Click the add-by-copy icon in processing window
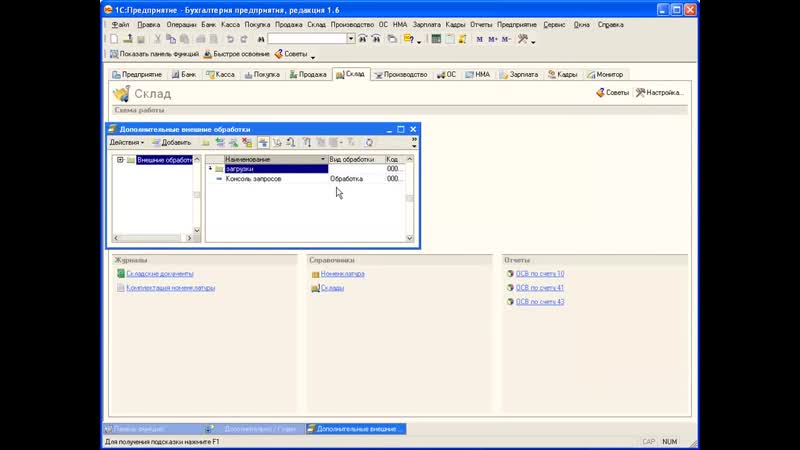The image size is (800, 450). [219, 143]
